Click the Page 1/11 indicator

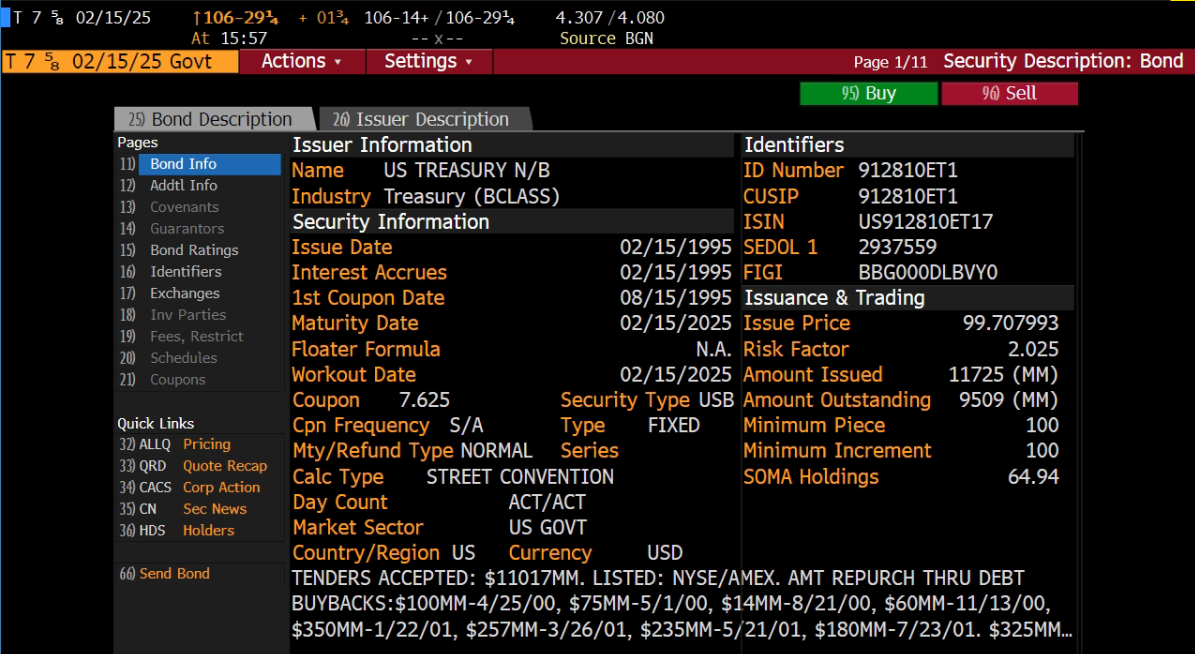click(x=890, y=63)
